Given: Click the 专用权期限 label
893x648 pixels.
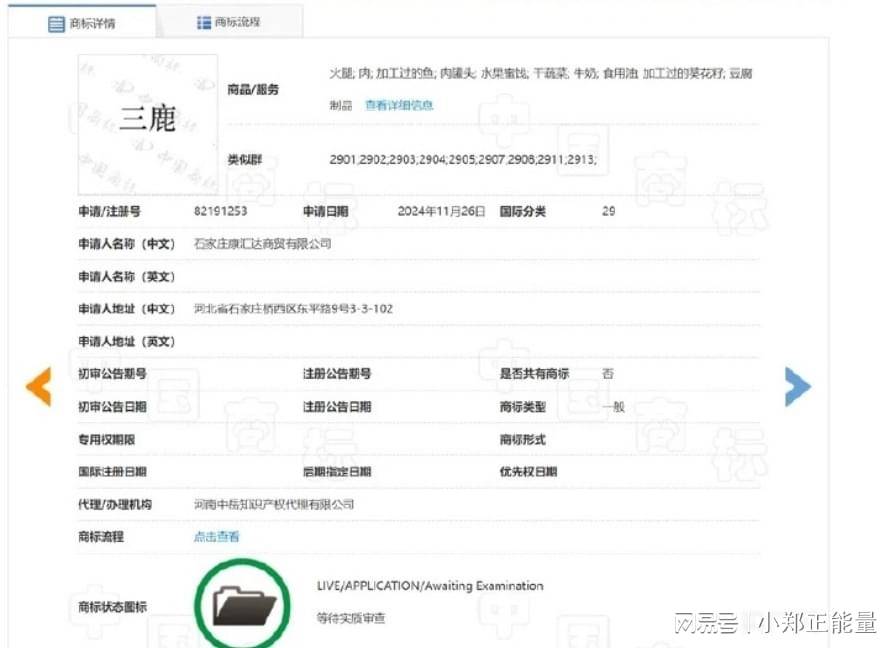Looking at the screenshot, I should tap(106, 439).
